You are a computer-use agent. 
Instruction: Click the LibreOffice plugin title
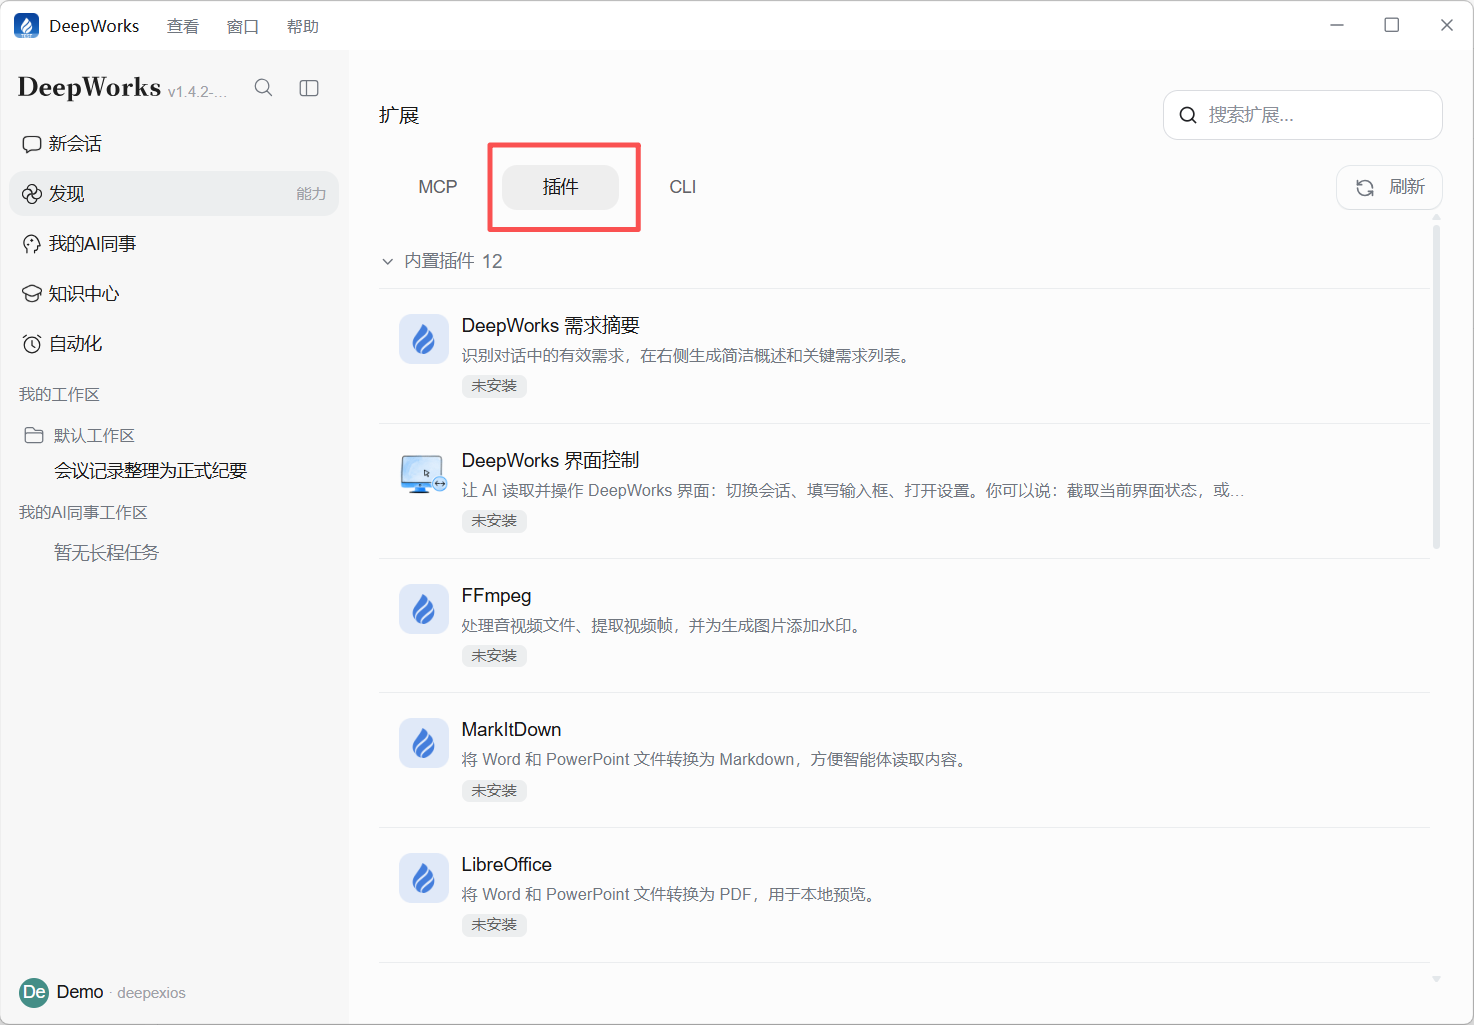(506, 864)
